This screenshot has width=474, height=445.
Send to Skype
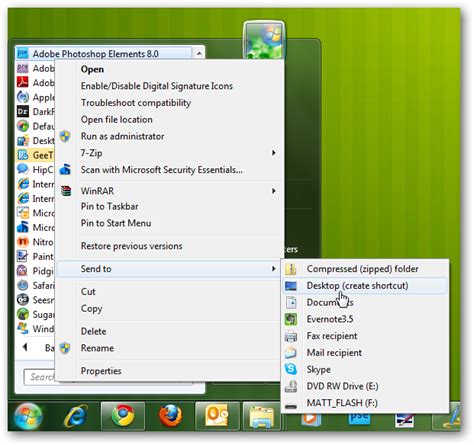(x=319, y=369)
